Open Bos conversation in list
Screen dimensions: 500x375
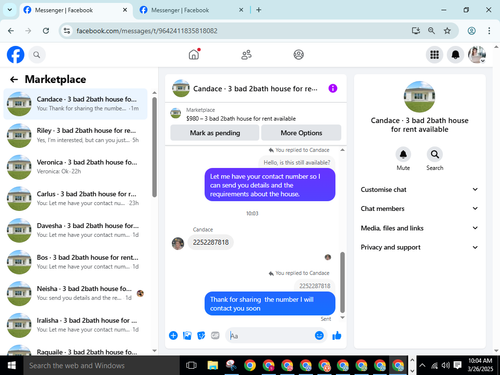75,262
